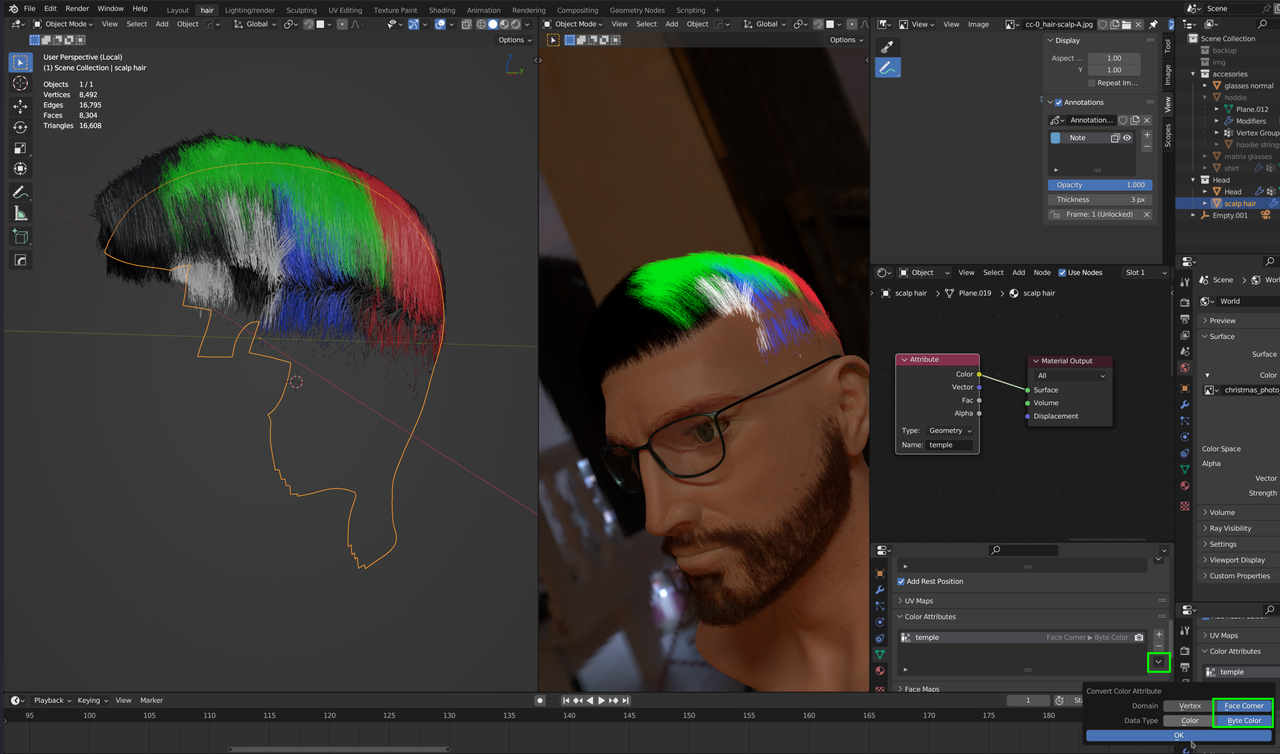This screenshot has height=754, width=1280.
Task: Open the File menu
Action: coord(30,9)
